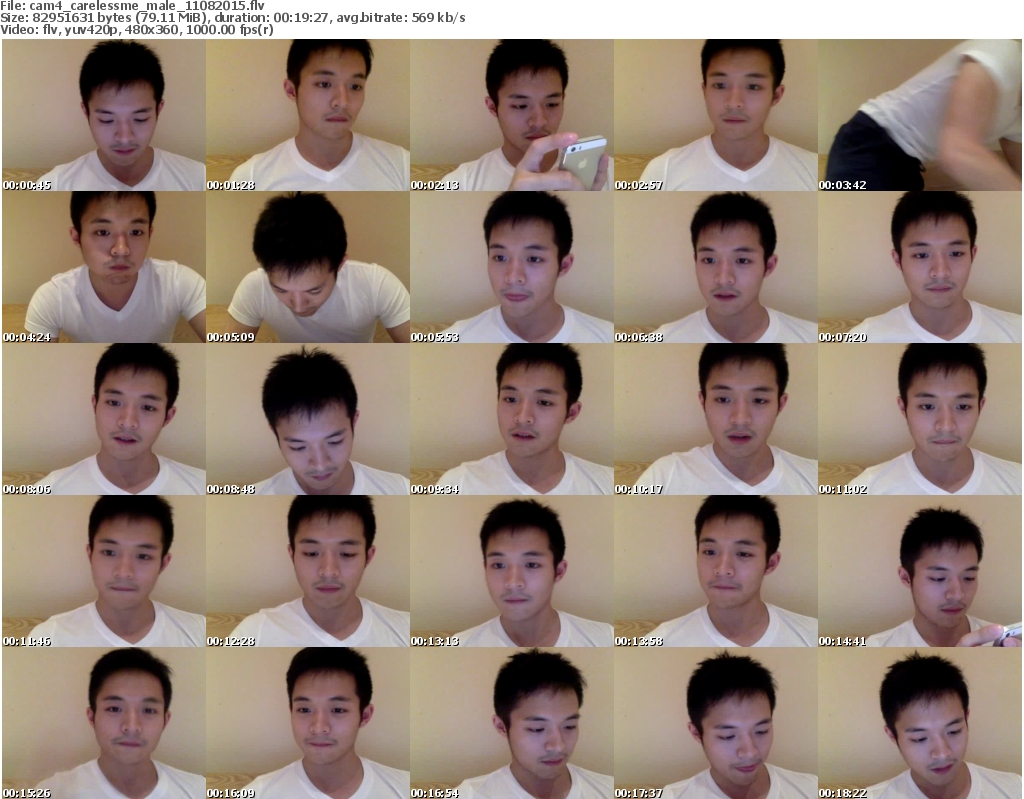Select the frame at timestamp 00:12:28
The height and width of the screenshot is (799, 1024).
click(308, 572)
